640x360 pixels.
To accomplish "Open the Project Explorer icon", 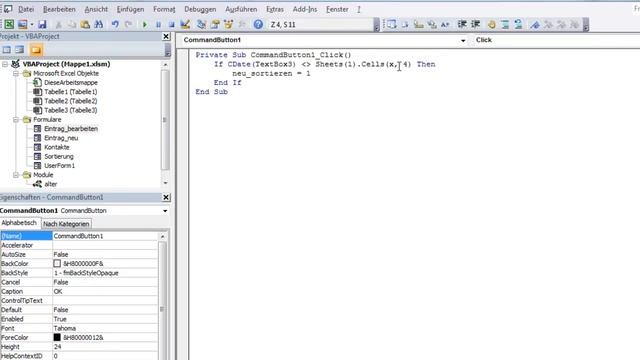I will (201, 24).
